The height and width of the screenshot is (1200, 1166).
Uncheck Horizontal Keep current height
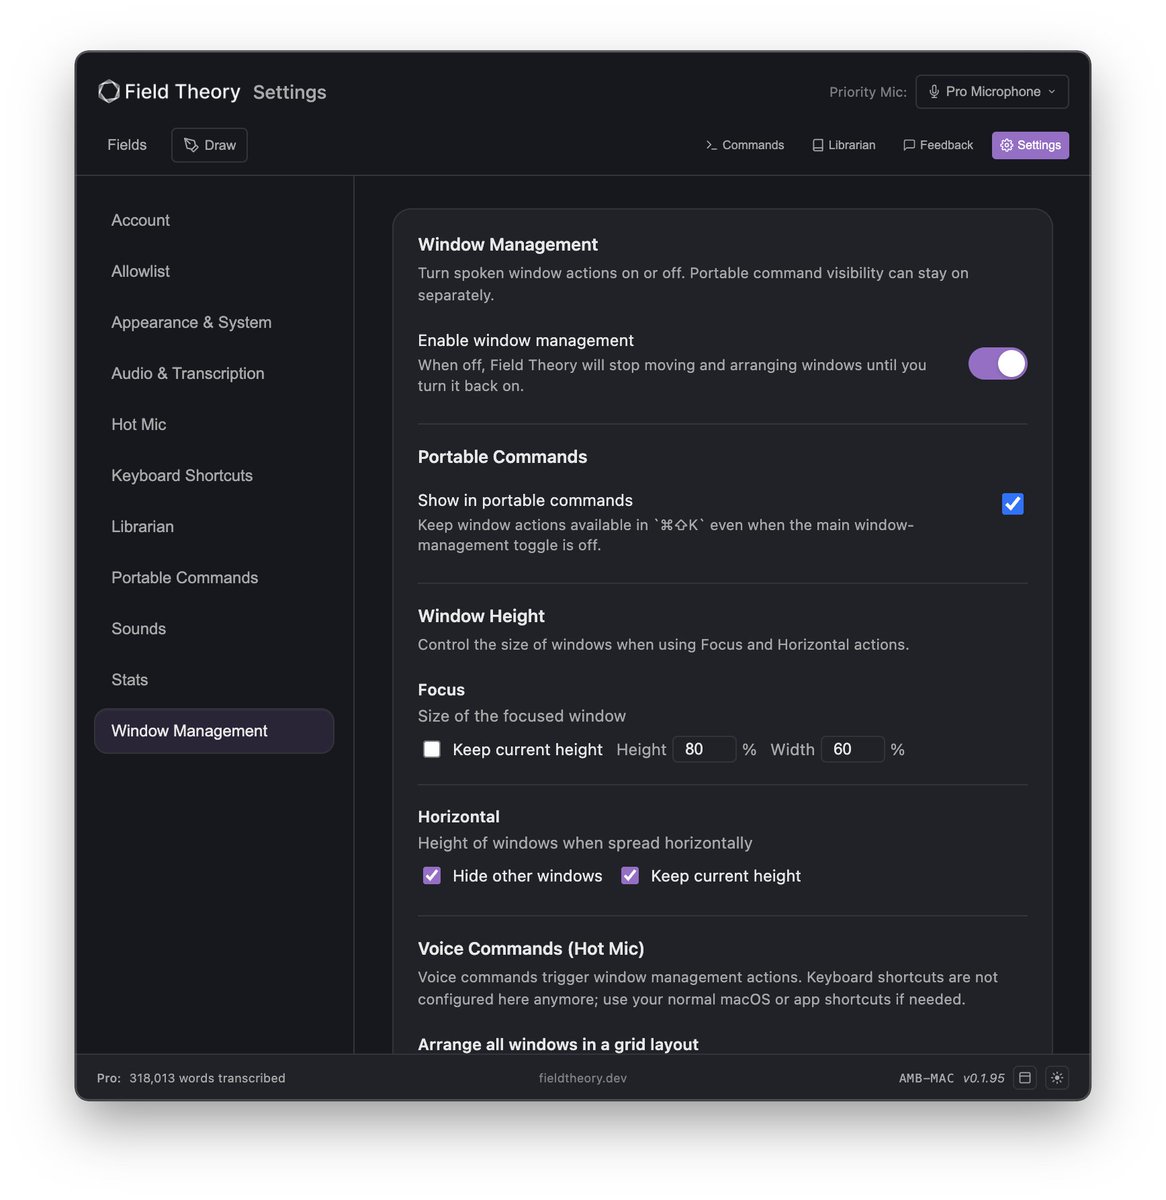coord(630,876)
